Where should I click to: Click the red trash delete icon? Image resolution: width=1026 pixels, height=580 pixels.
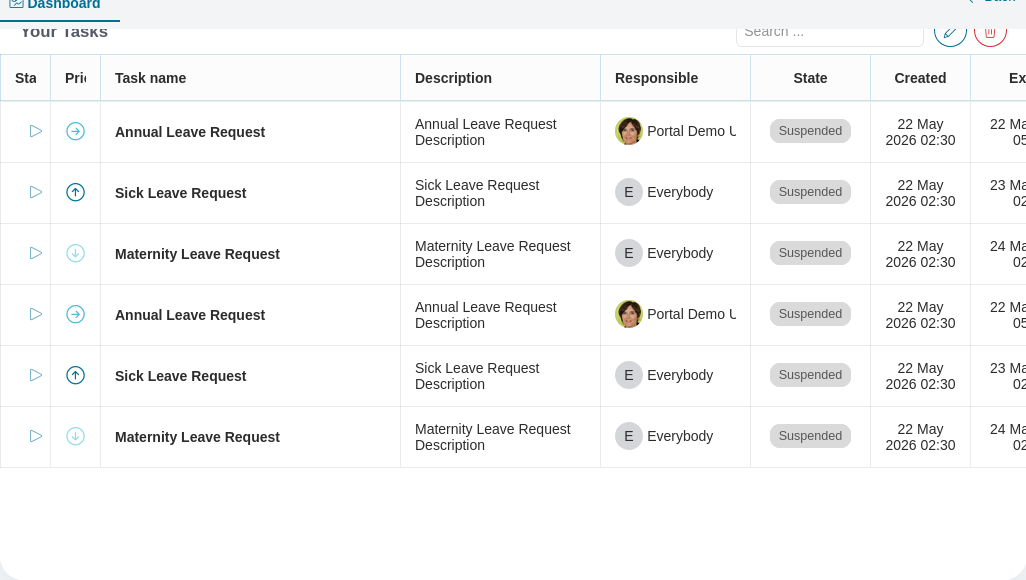click(x=990, y=34)
